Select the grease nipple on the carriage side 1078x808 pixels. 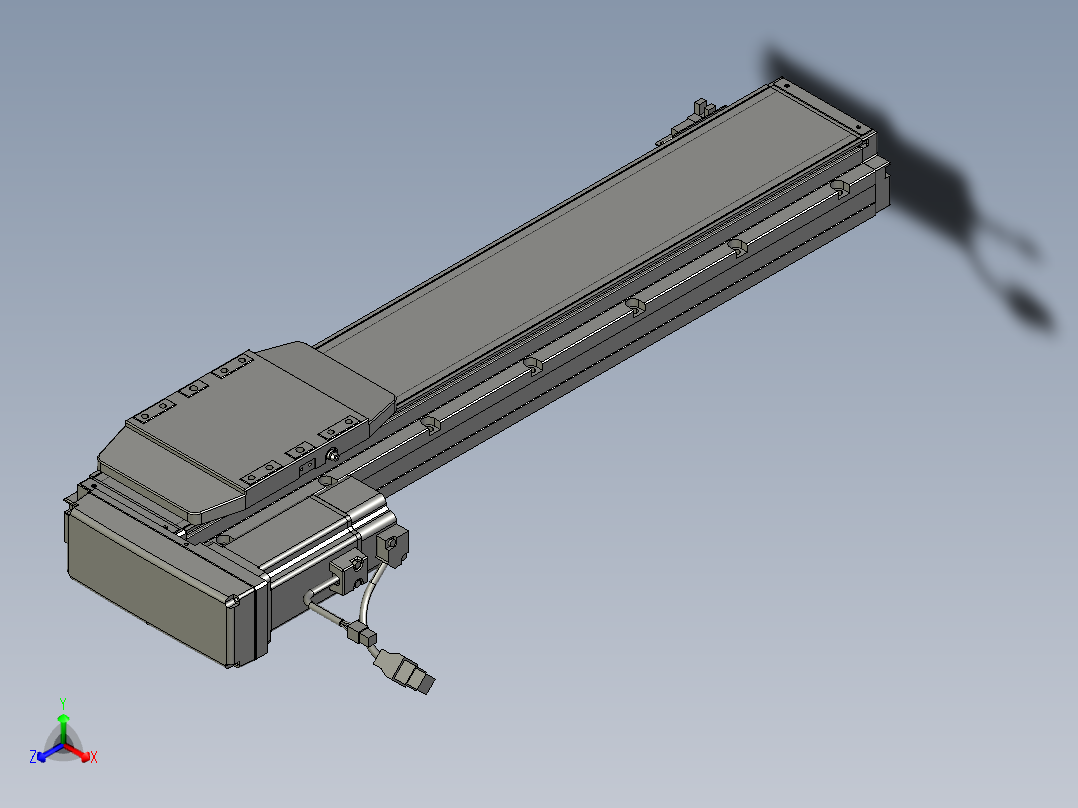tap(333, 455)
